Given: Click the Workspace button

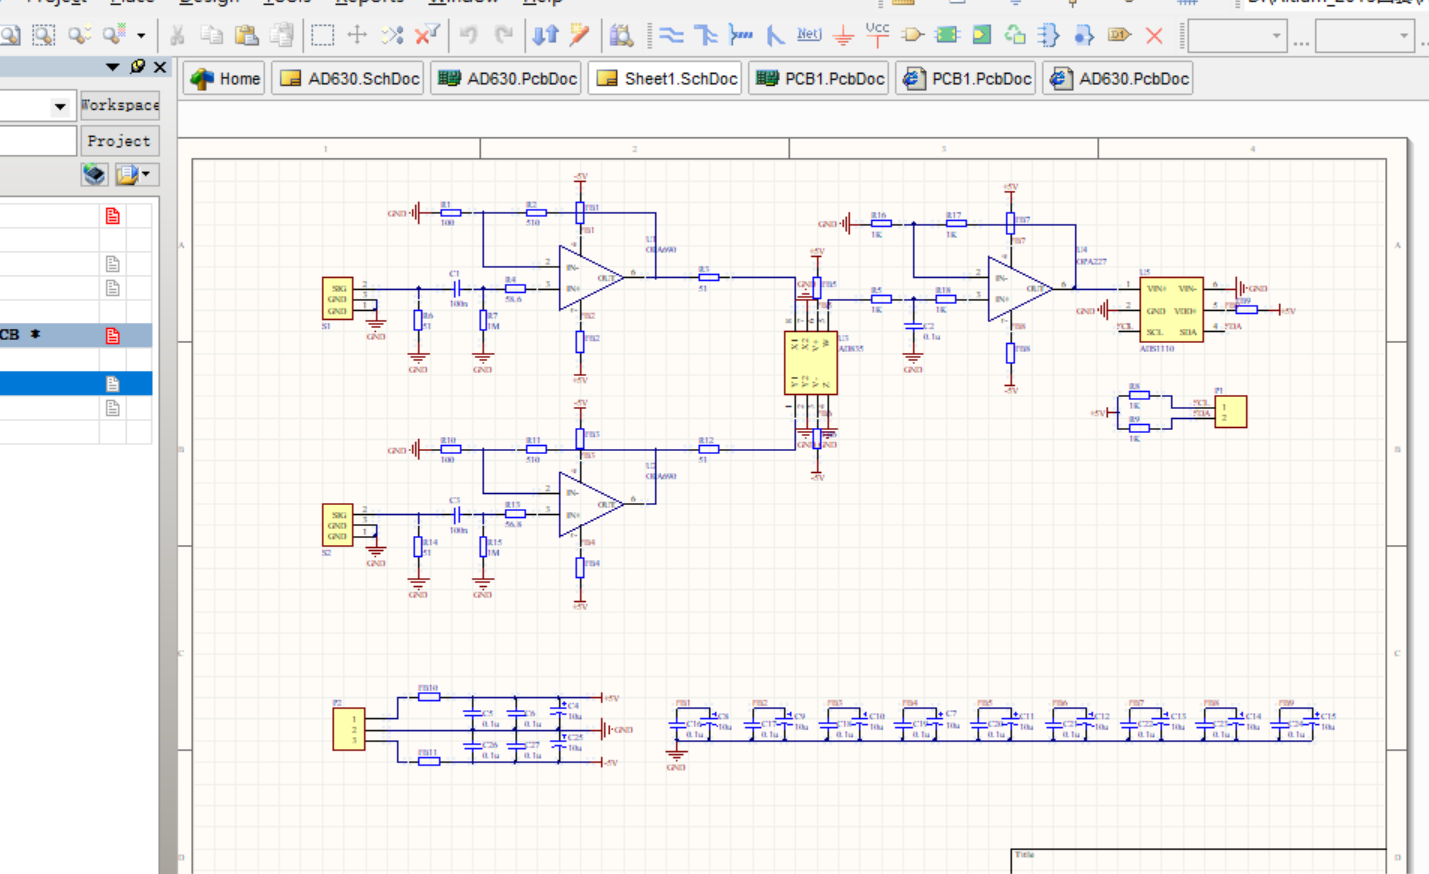Looking at the screenshot, I should (x=120, y=105).
